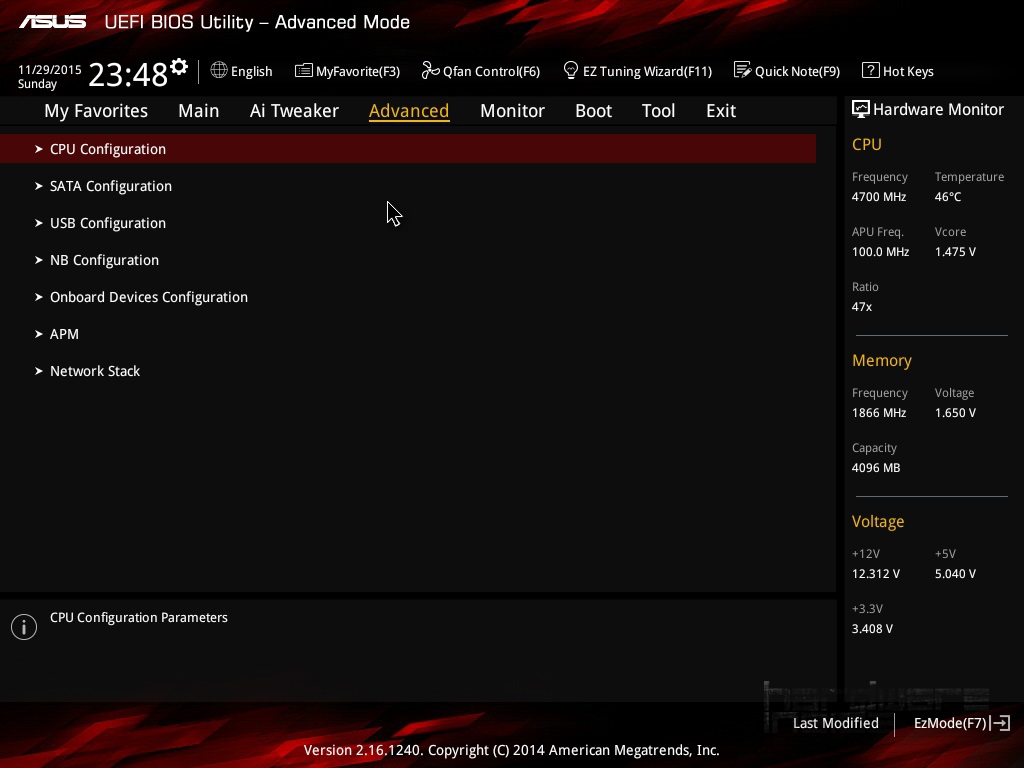
Task: Expand the CPU Configuration arrow
Action: 39,149
